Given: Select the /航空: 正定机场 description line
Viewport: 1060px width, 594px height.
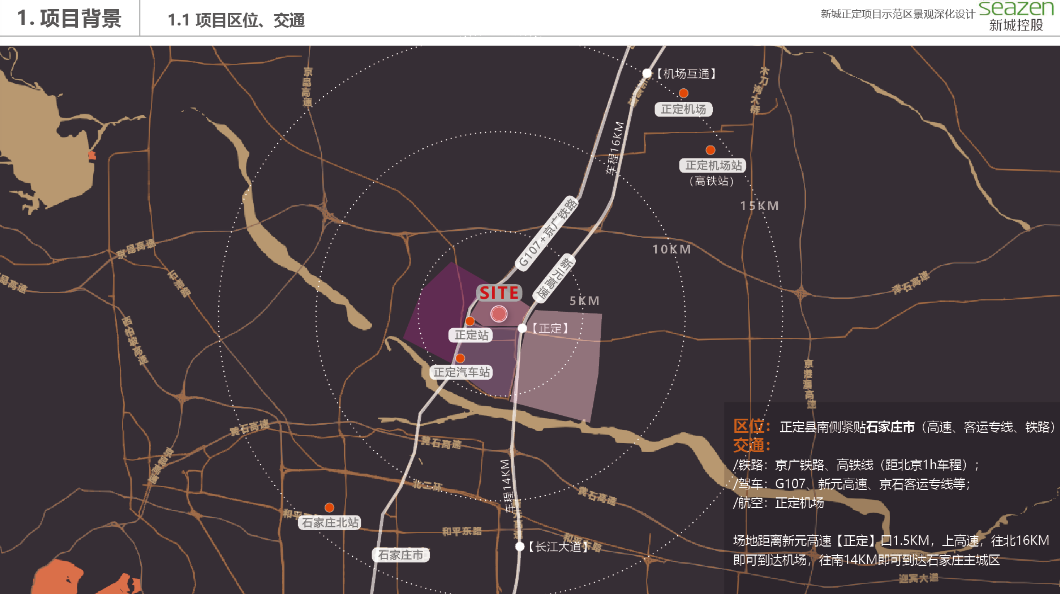Looking at the screenshot, I should tap(778, 503).
